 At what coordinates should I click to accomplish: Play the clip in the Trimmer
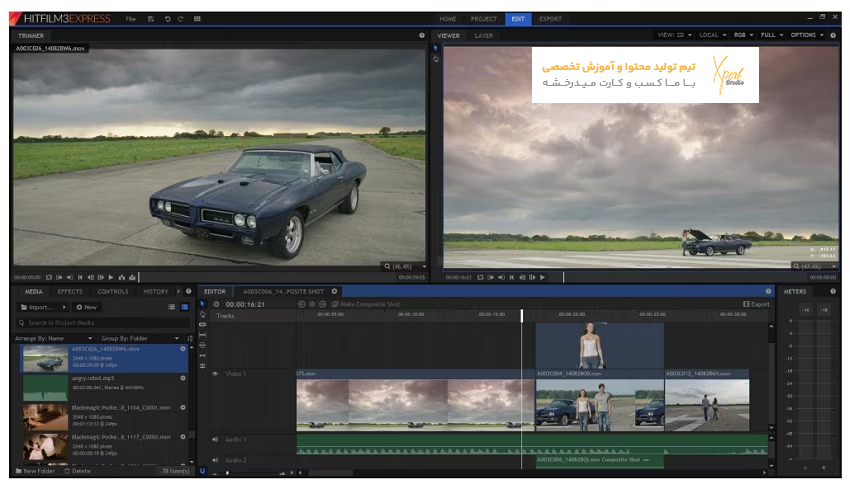point(111,277)
